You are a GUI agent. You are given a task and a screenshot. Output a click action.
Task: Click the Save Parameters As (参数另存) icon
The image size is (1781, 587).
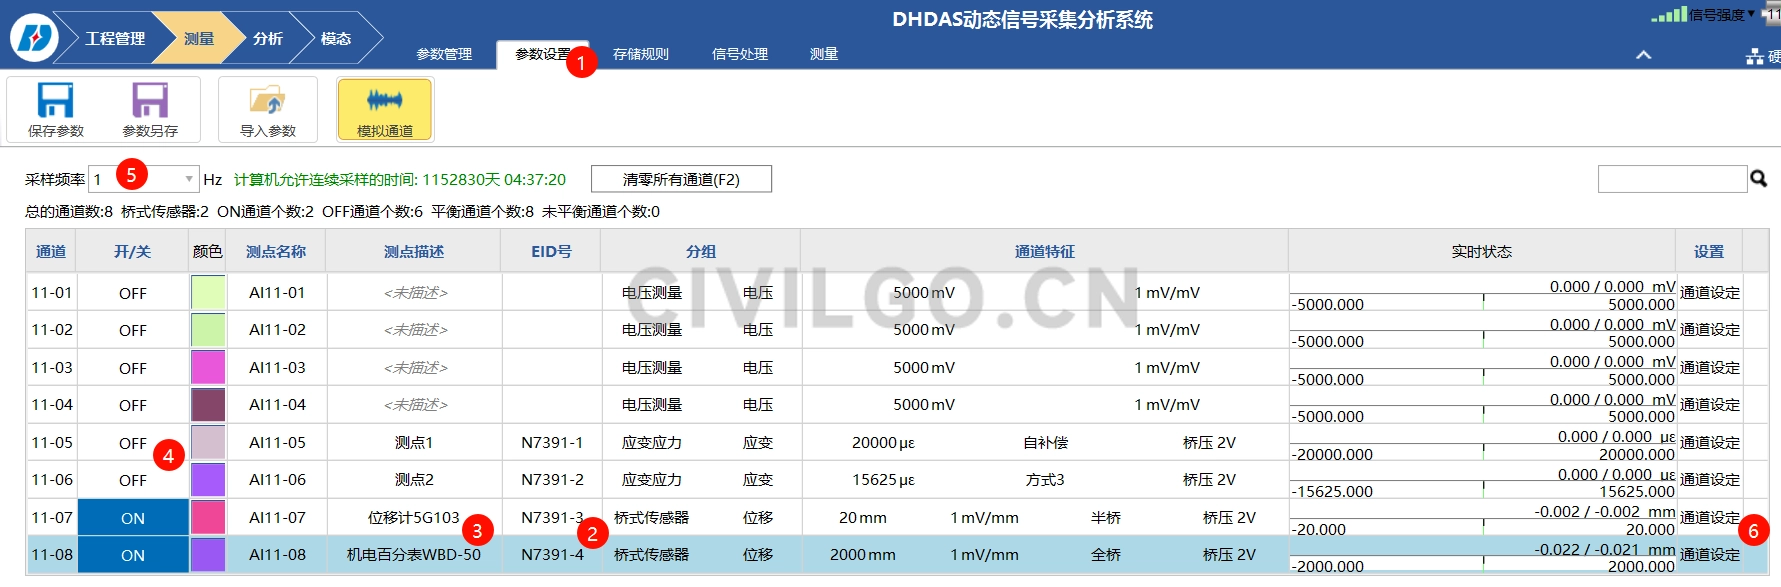(150, 102)
